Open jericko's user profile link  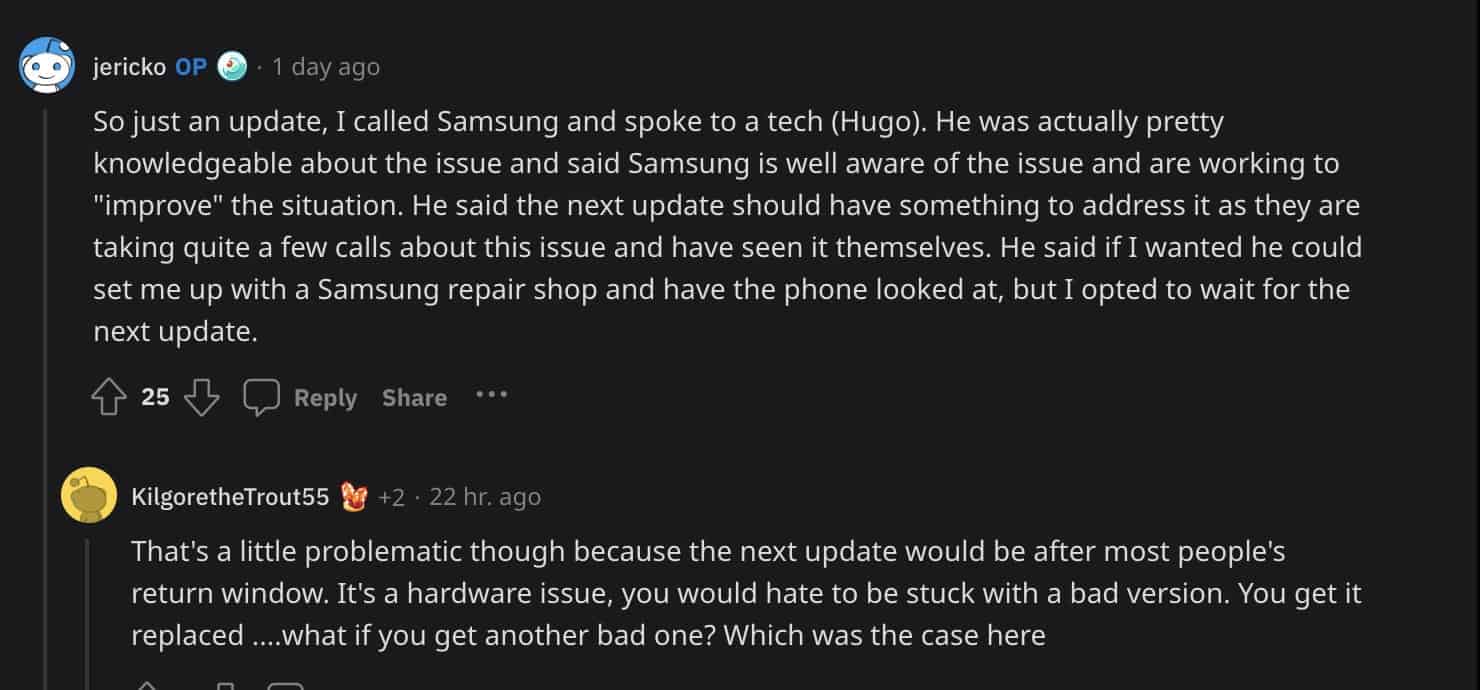click(x=129, y=67)
